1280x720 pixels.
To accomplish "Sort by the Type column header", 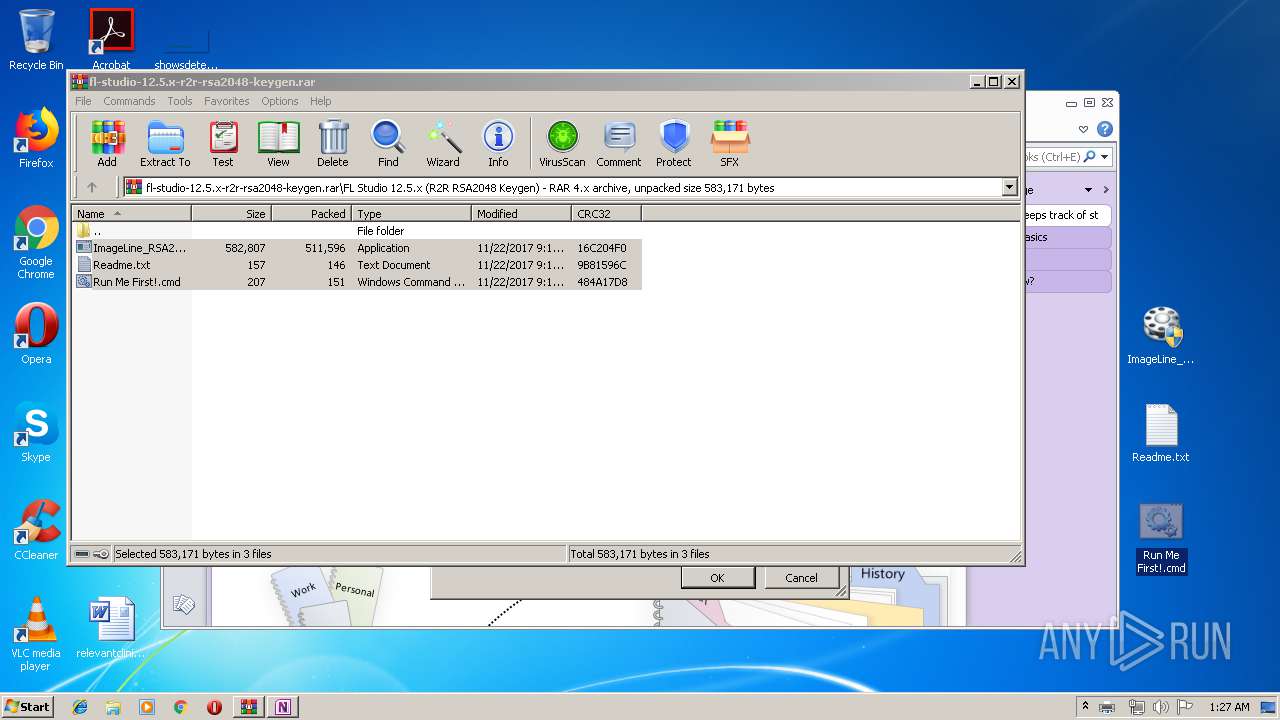I will tap(411, 214).
